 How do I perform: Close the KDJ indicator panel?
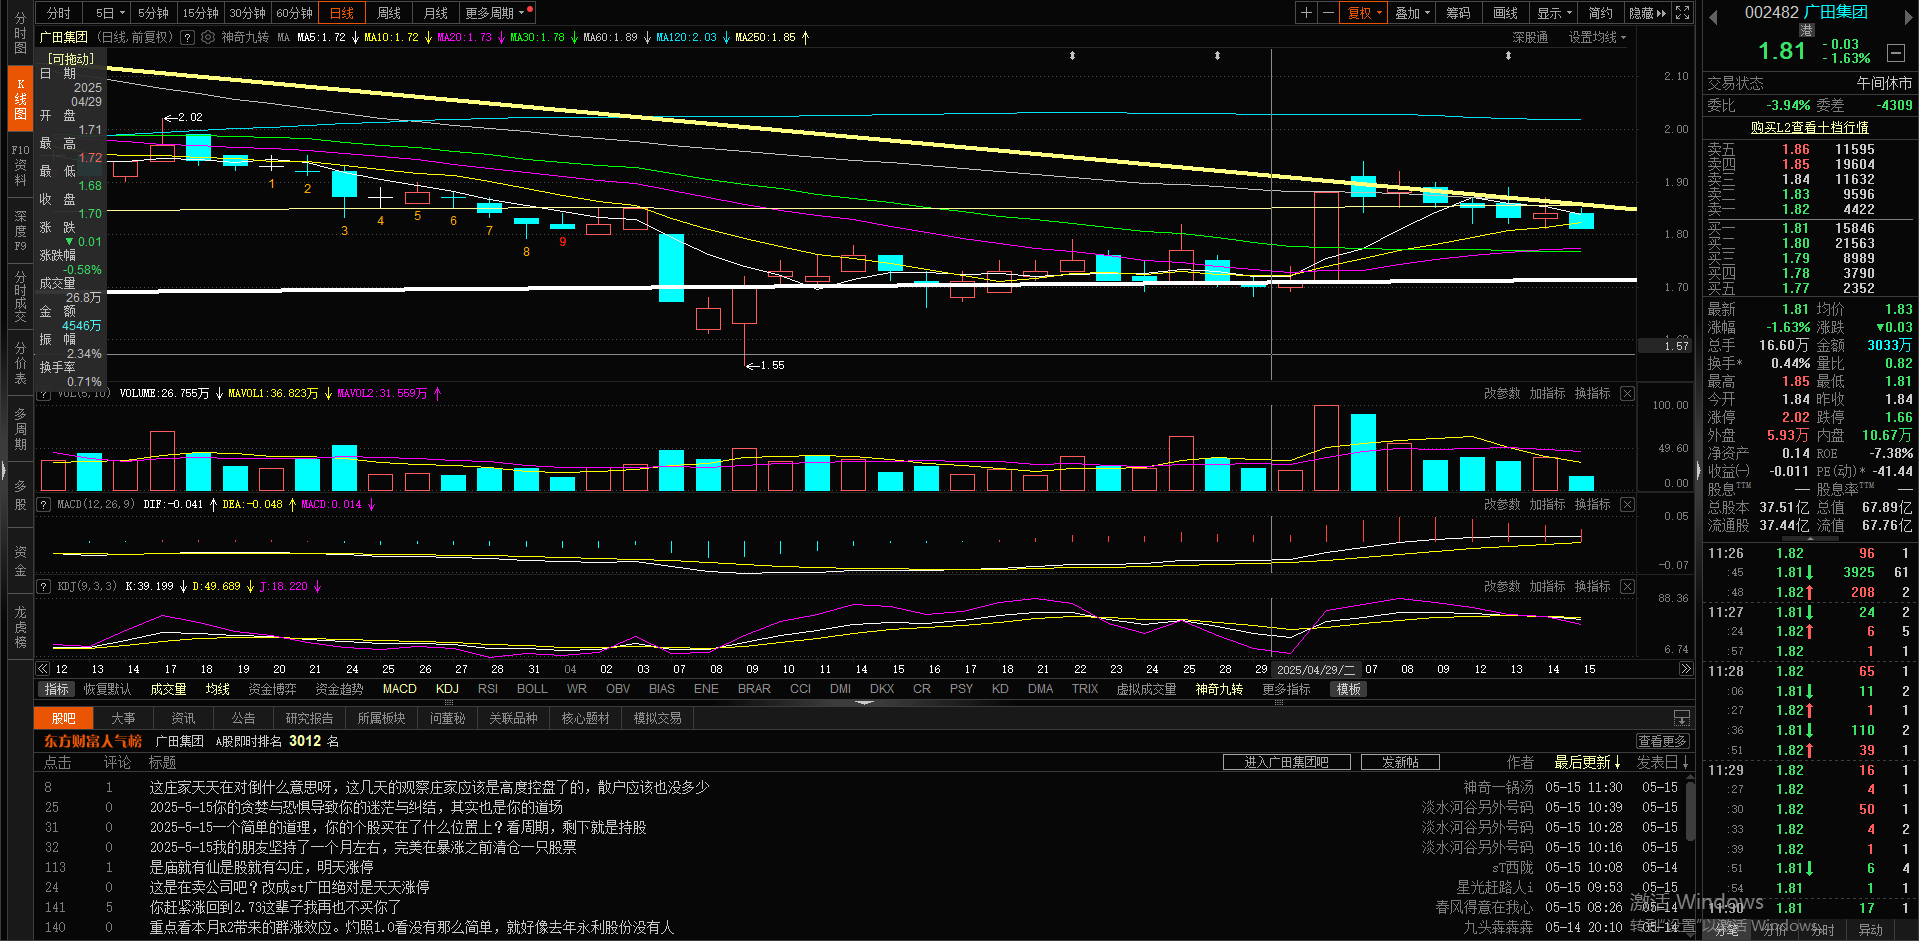(x=1627, y=587)
